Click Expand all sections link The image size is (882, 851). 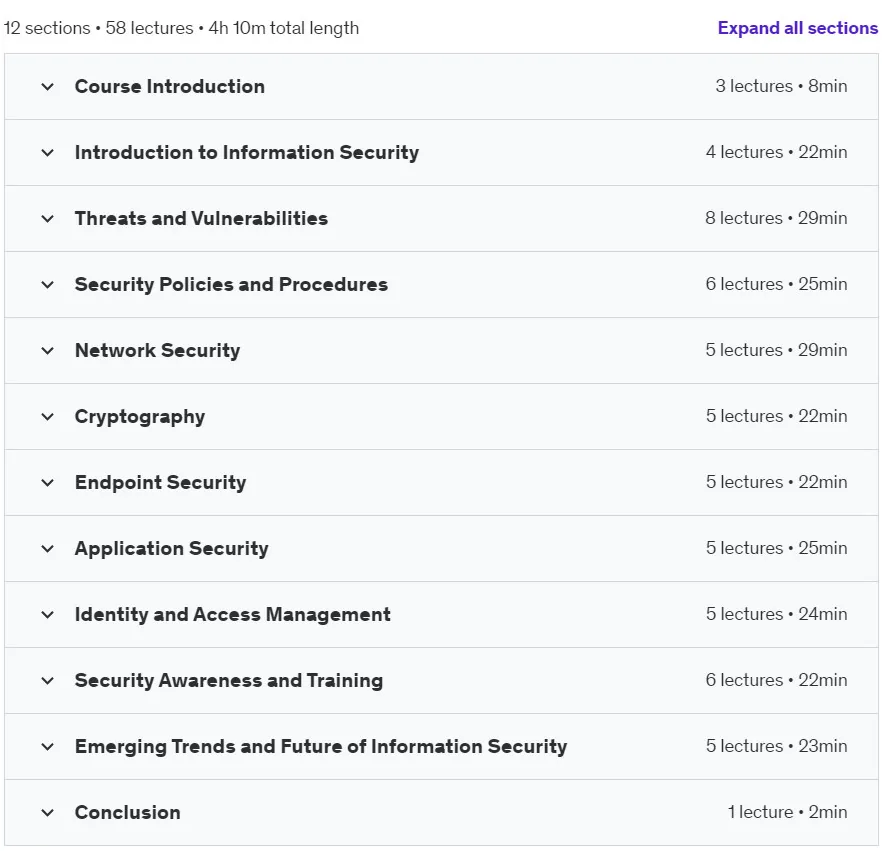coord(797,28)
